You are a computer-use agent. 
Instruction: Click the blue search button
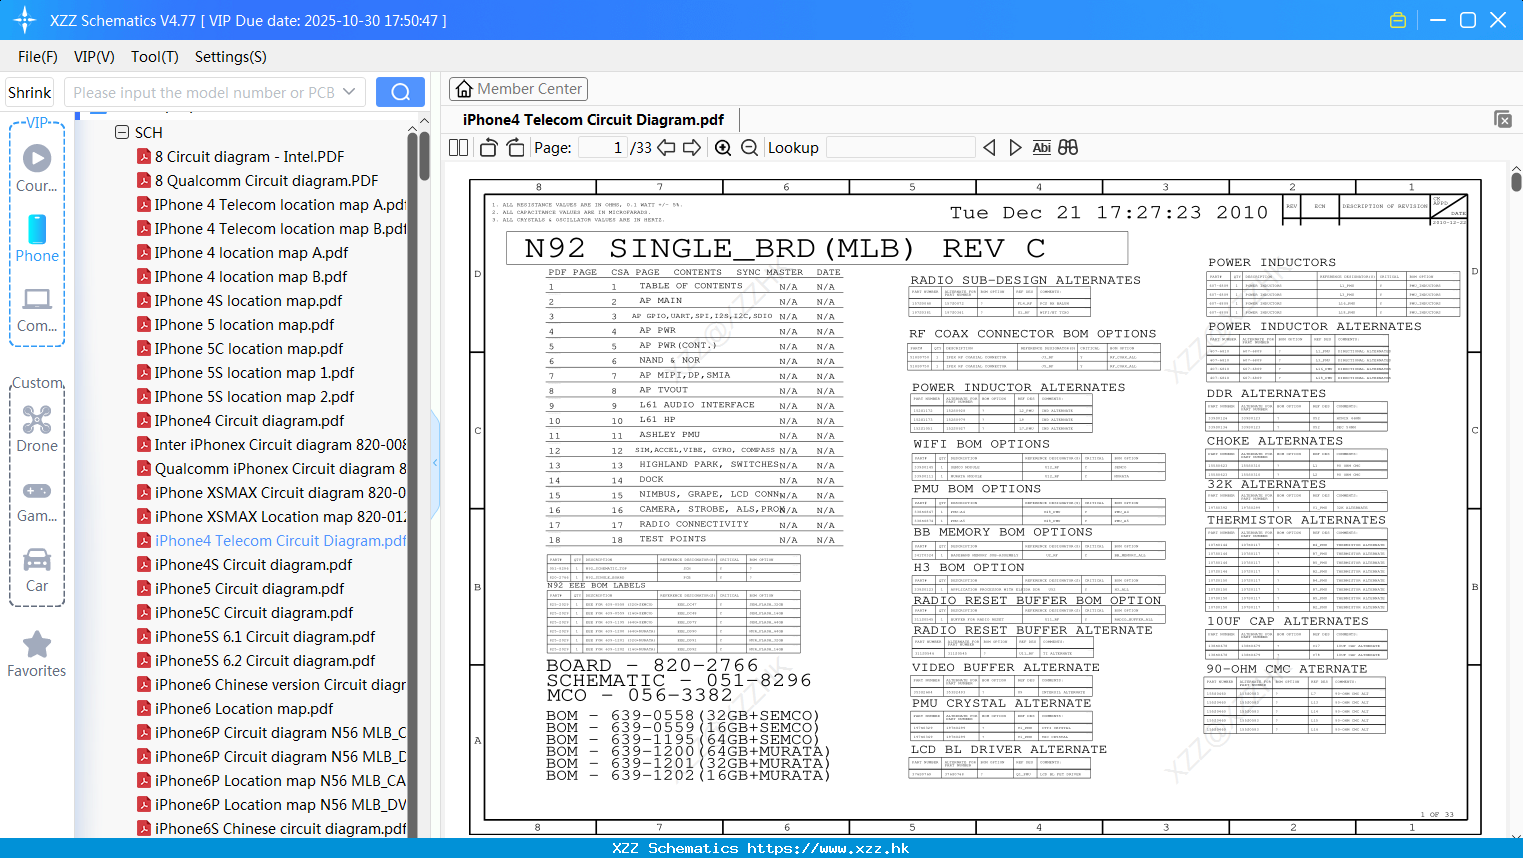click(400, 92)
